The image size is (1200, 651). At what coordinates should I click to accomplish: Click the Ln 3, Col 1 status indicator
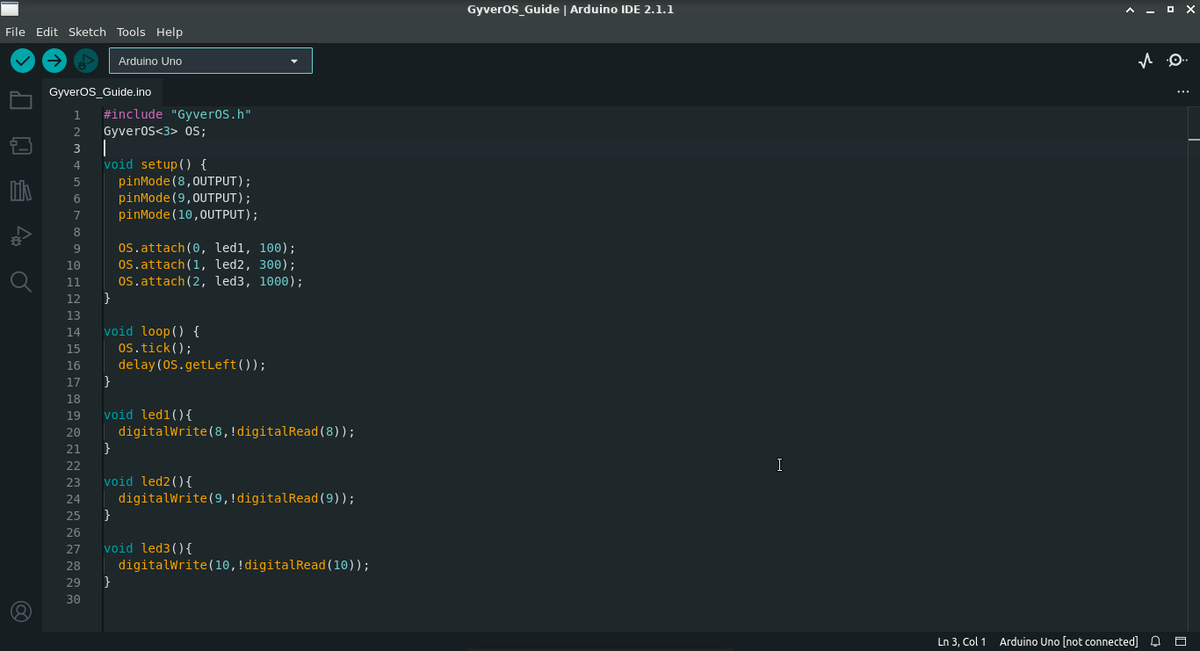coord(962,641)
